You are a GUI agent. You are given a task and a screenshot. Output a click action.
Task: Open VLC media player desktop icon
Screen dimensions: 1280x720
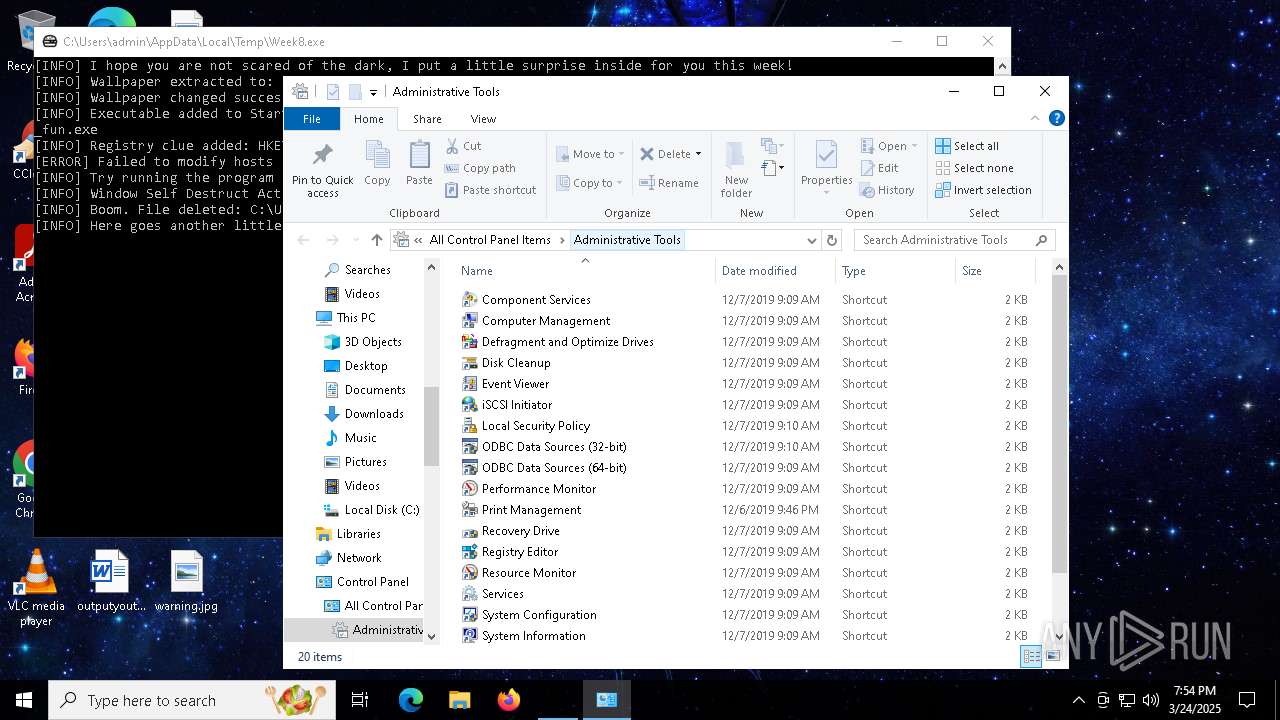click(x=36, y=588)
